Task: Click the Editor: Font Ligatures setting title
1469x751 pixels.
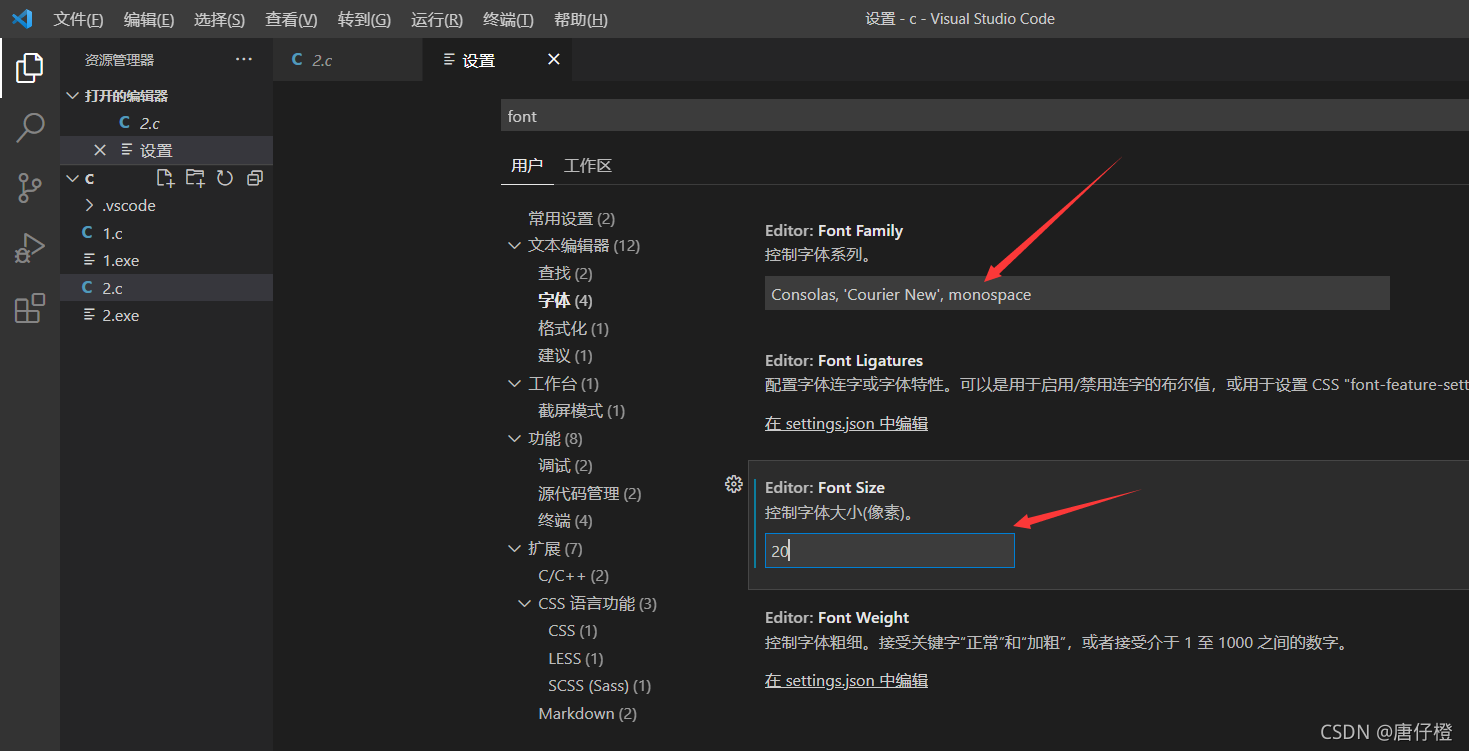Action: (x=844, y=361)
